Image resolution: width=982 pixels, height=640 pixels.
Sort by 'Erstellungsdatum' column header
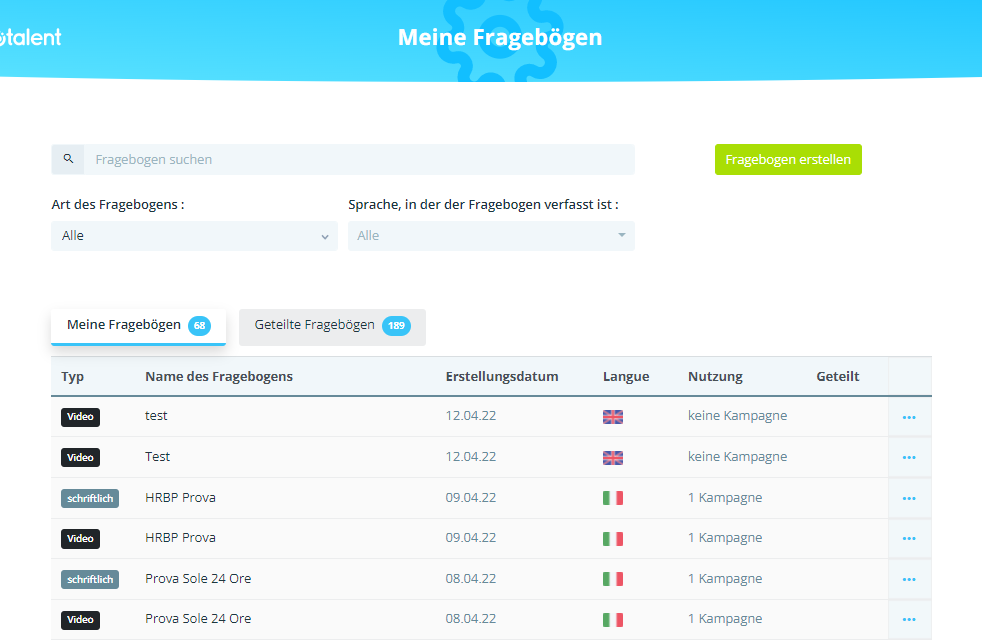502,377
